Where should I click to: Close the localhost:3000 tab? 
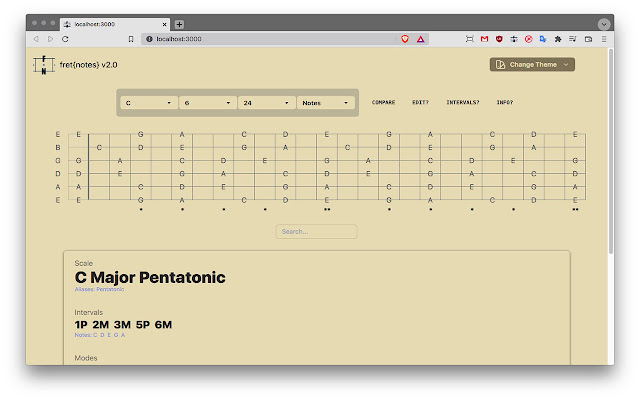pyautogui.click(x=164, y=24)
